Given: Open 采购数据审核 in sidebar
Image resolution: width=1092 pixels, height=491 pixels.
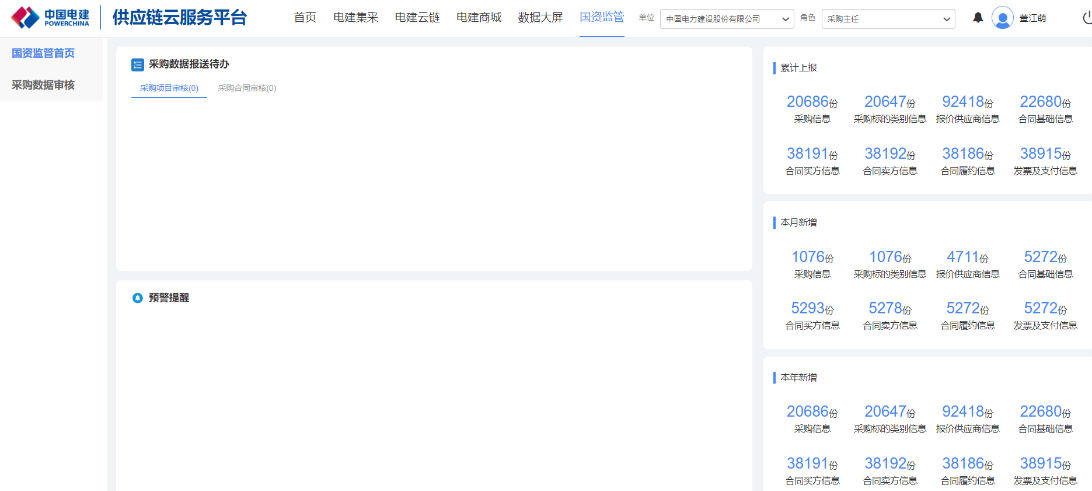Looking at the screenshot, I should 43,85.
